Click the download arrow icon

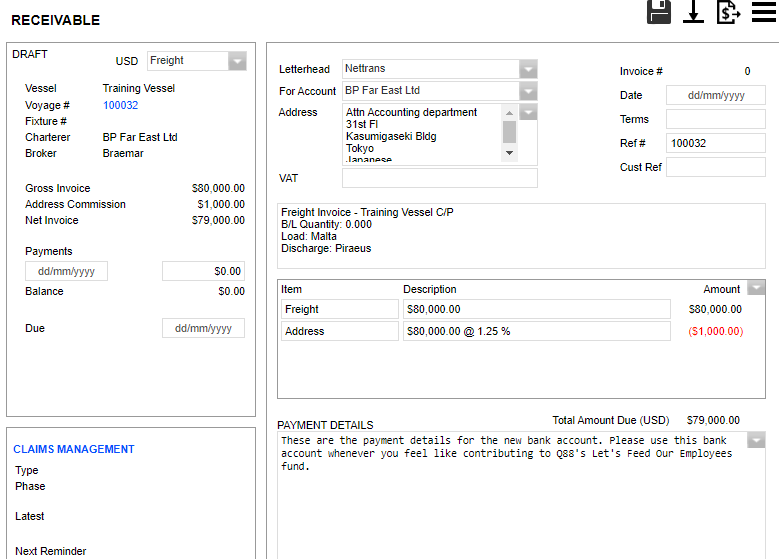coord(692,12)
